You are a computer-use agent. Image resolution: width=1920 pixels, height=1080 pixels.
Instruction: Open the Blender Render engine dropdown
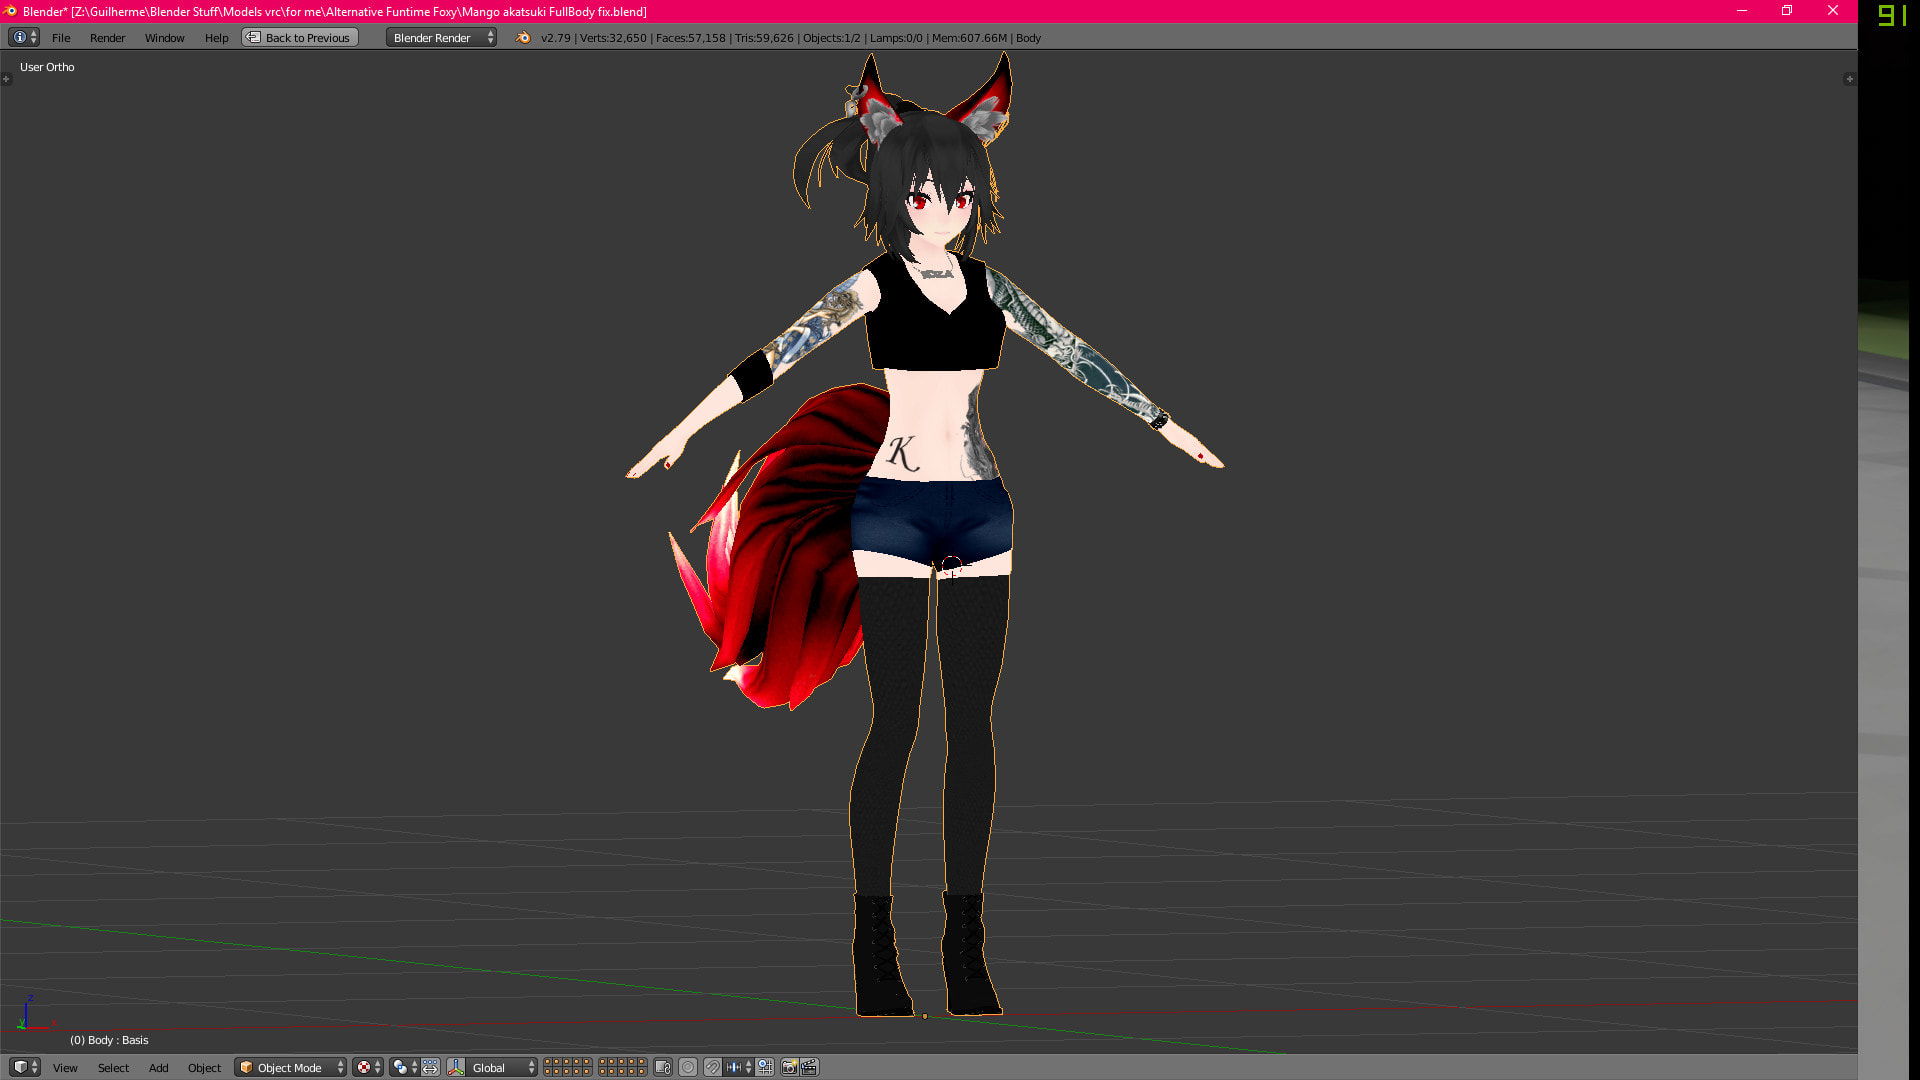point(441,37)
